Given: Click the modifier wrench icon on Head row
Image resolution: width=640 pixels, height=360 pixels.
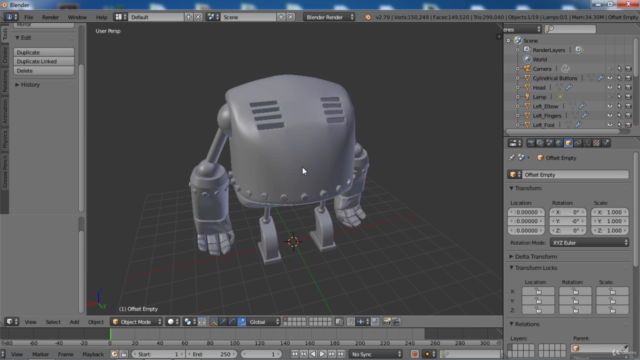Looking at the screenshot, I should click(569, 87).
